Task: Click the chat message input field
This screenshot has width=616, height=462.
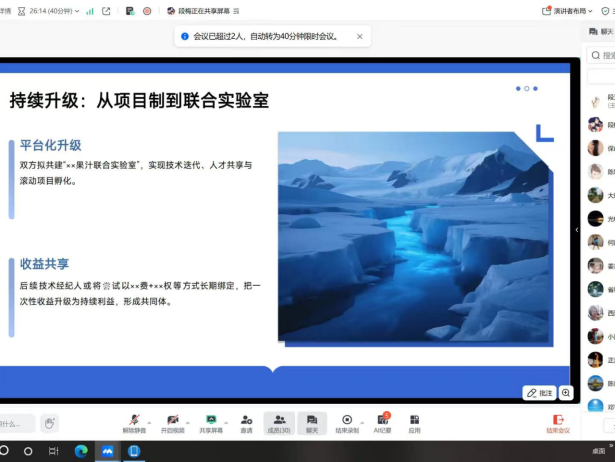Action: point(15,423)
